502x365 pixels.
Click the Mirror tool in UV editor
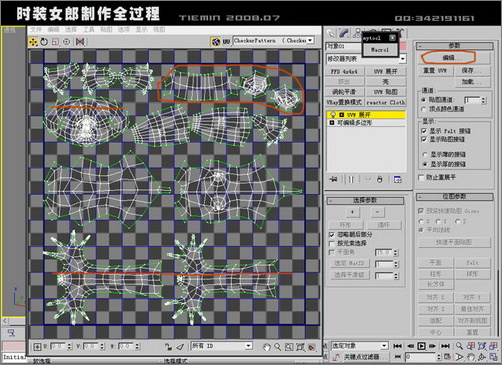coord(80,42)
